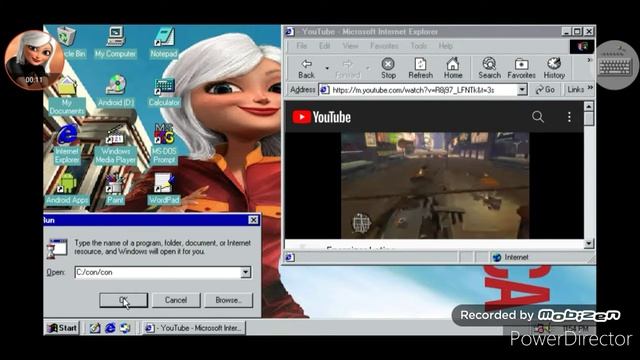
Task: Click the Mobizen recording avatar bubble
Action: tap(34, 60)
